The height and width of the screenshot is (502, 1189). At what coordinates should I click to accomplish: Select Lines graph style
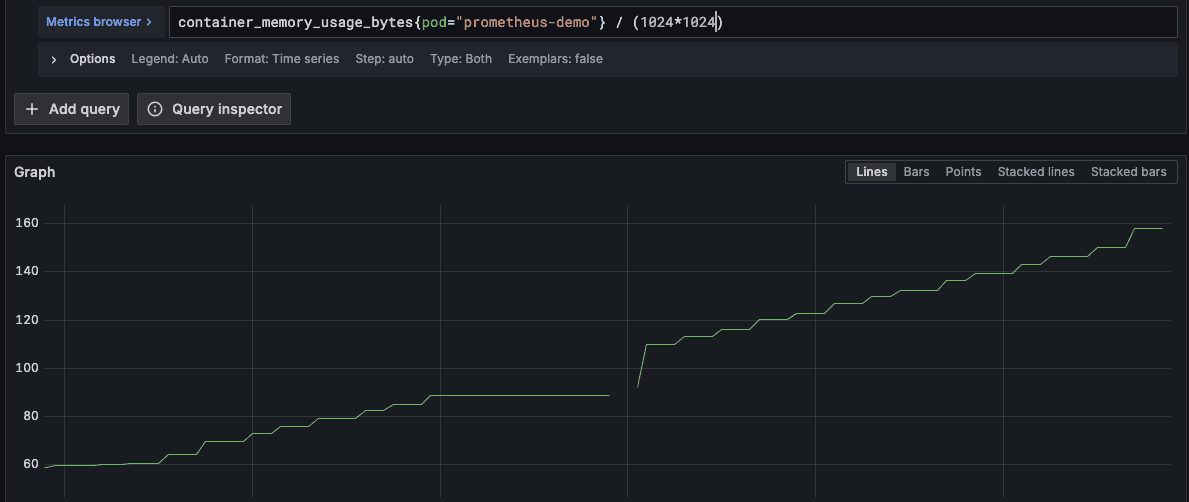(871, 172)
